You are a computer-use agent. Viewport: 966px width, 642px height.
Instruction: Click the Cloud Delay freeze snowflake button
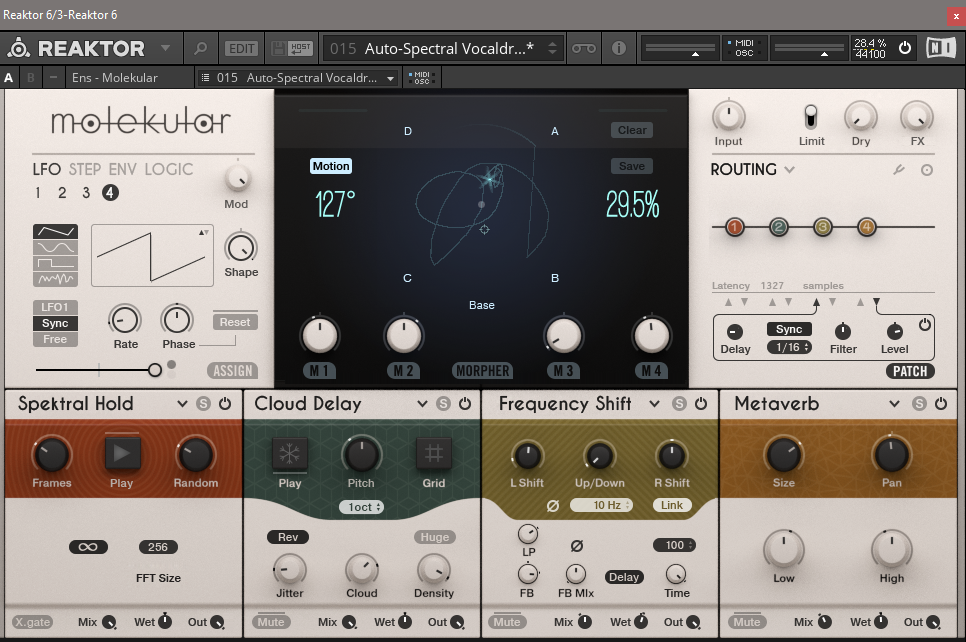pos(290,454)
